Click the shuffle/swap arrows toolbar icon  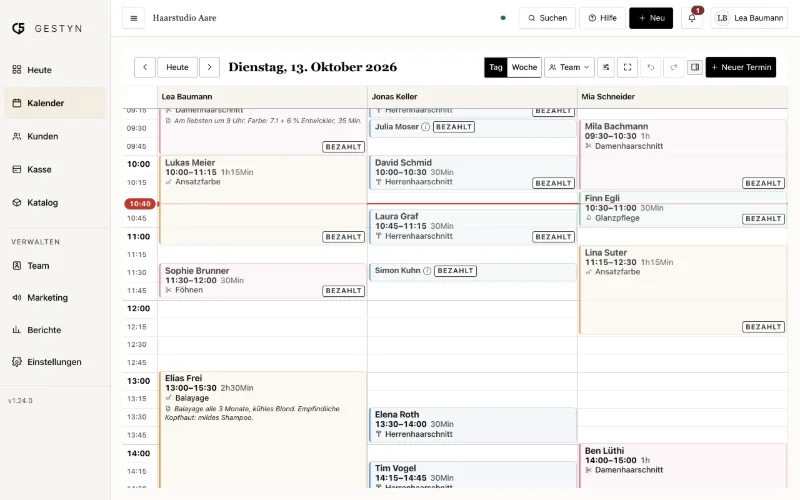[606, 67]
